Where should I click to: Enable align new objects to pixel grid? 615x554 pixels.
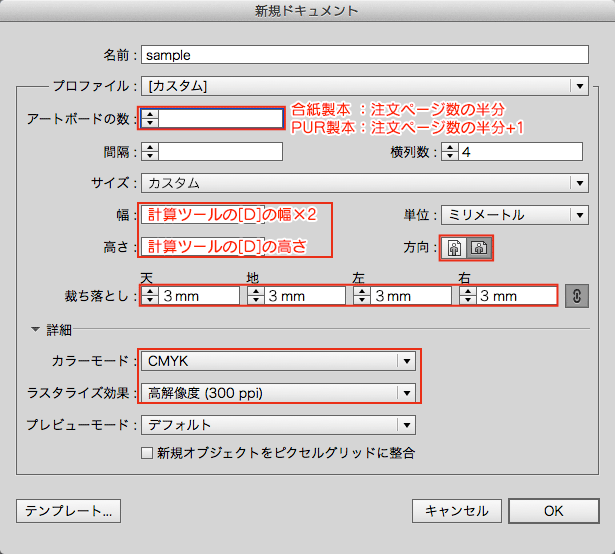point(147,453)
